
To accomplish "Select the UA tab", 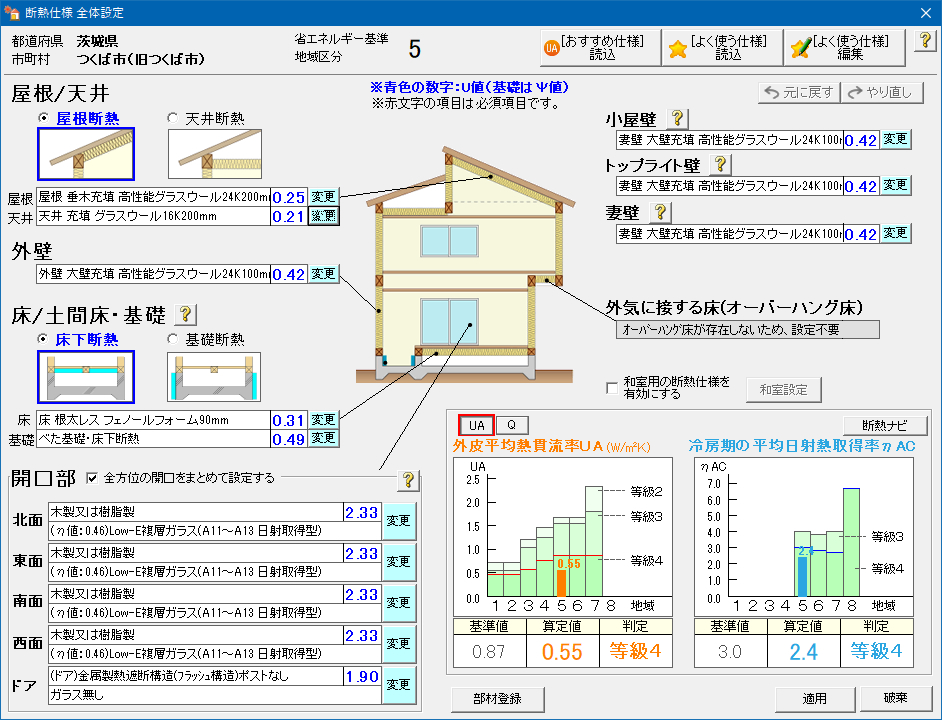I will [x=476, y=425].
